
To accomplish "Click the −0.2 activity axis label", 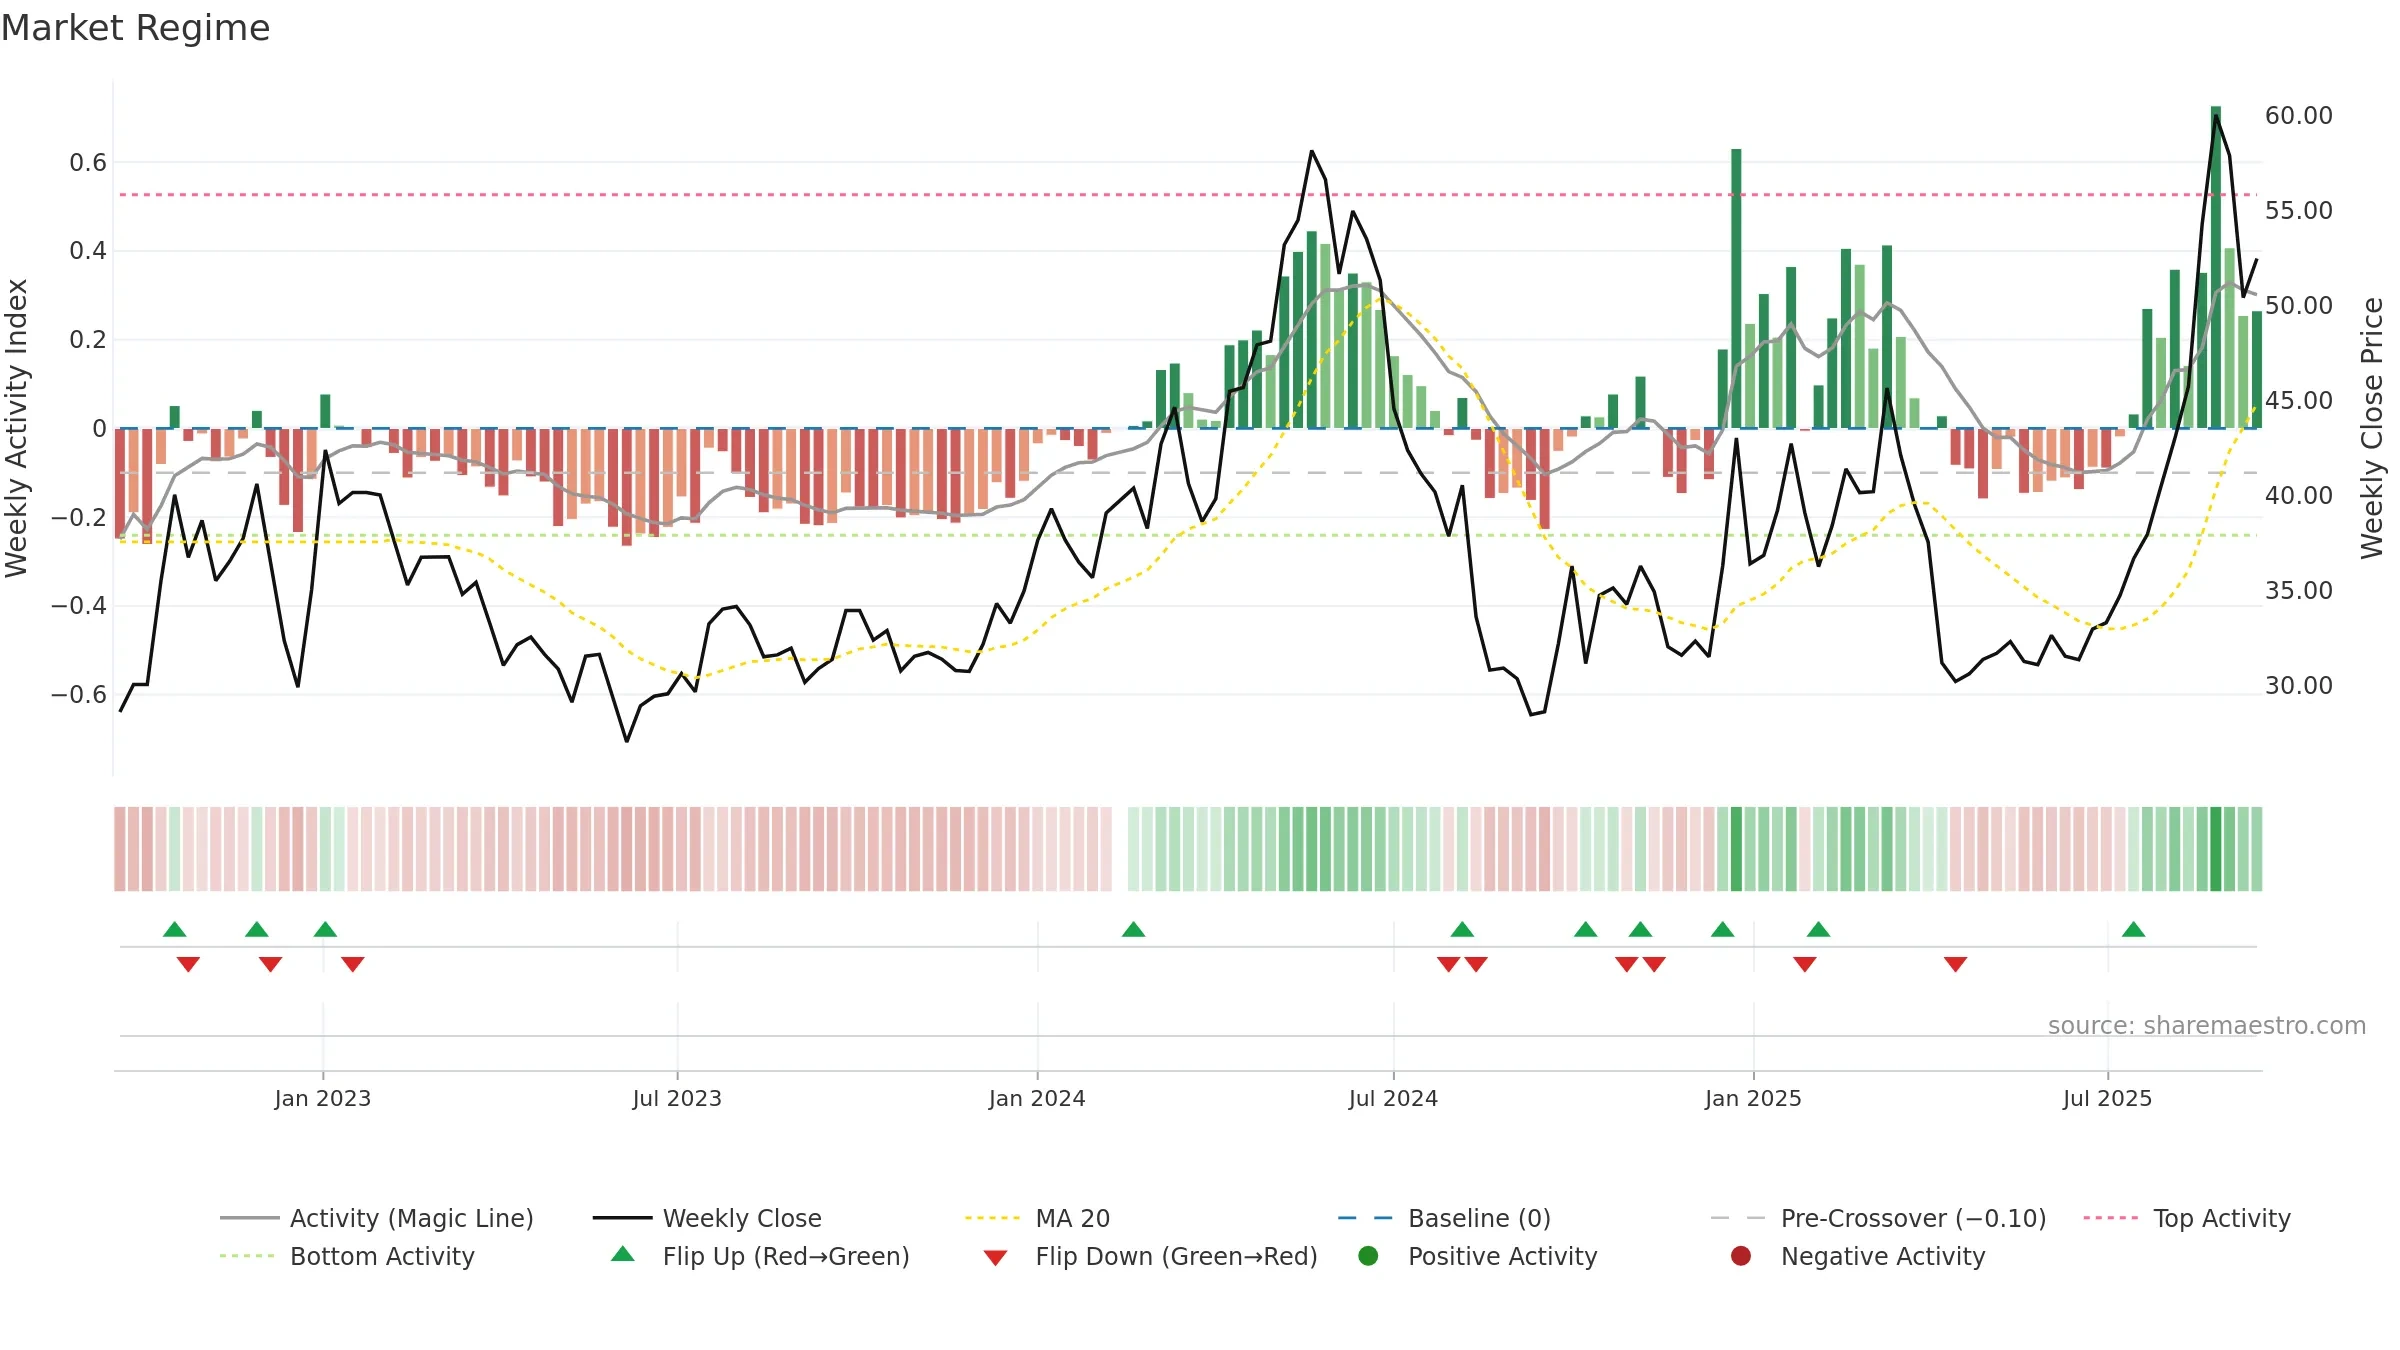I will click(x=79, y=518).
